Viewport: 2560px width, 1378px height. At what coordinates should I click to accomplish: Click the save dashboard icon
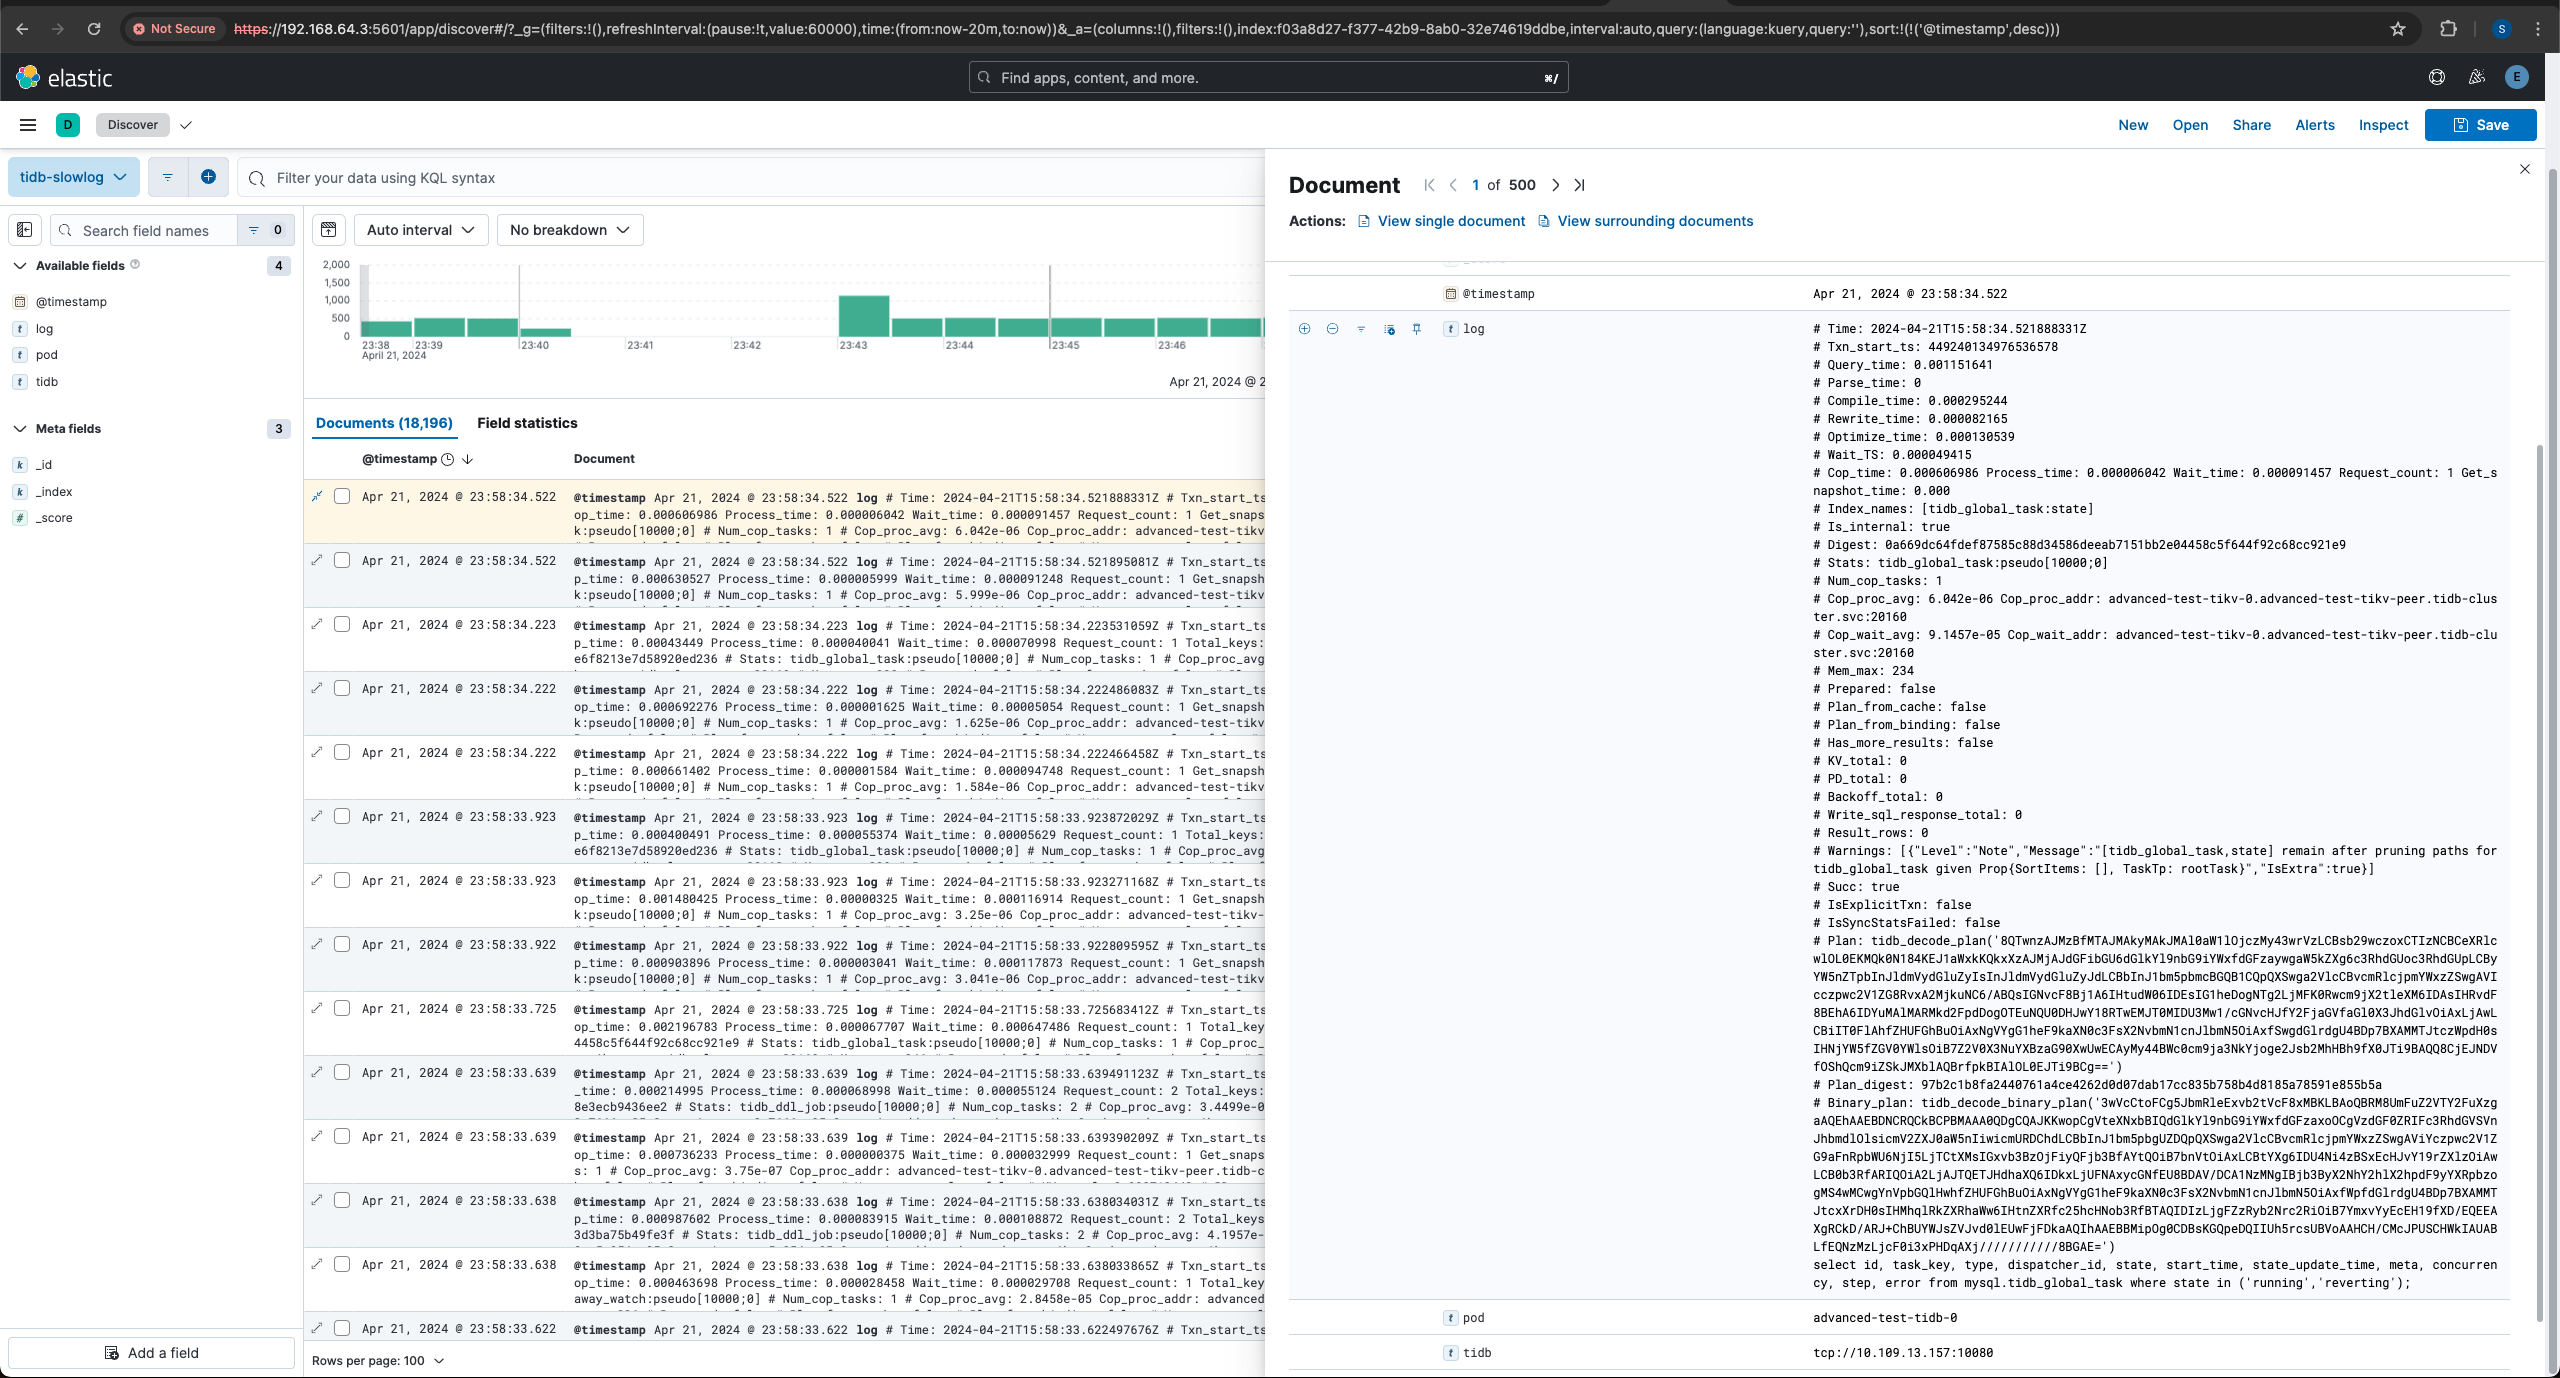pyautogui.click(x=2480, y=124)
